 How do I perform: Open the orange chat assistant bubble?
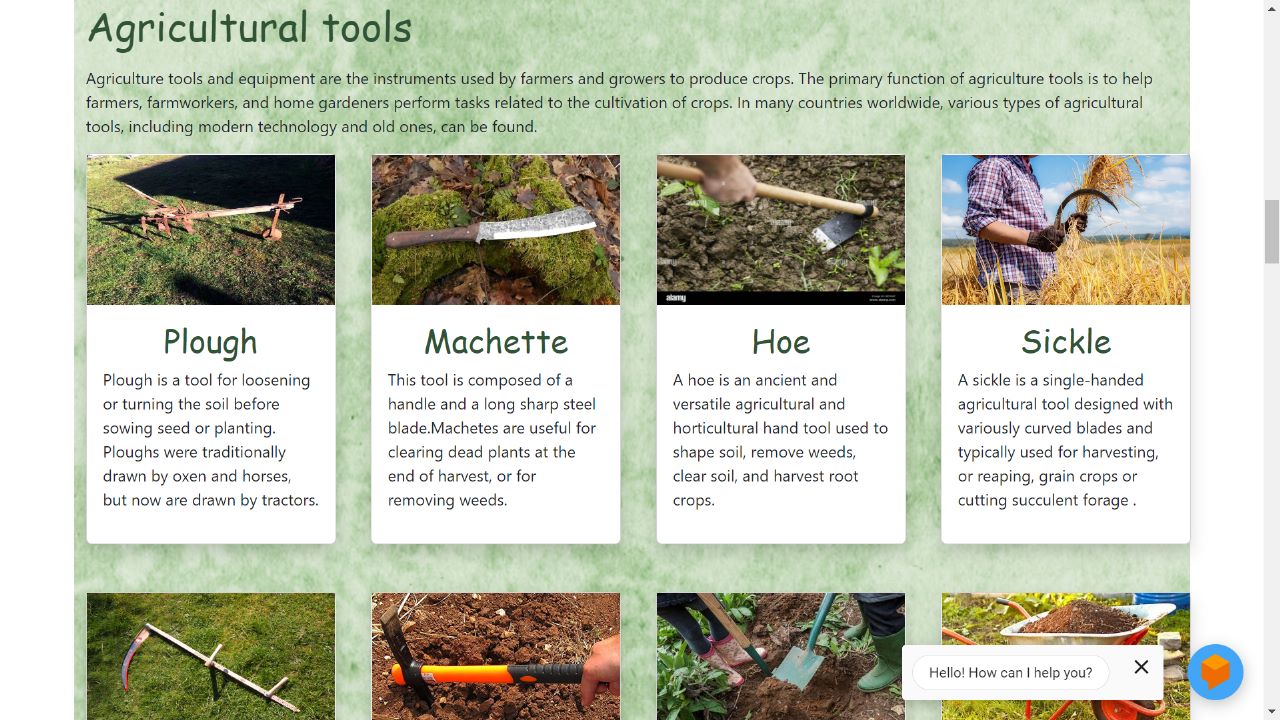tap(1214, 673)
